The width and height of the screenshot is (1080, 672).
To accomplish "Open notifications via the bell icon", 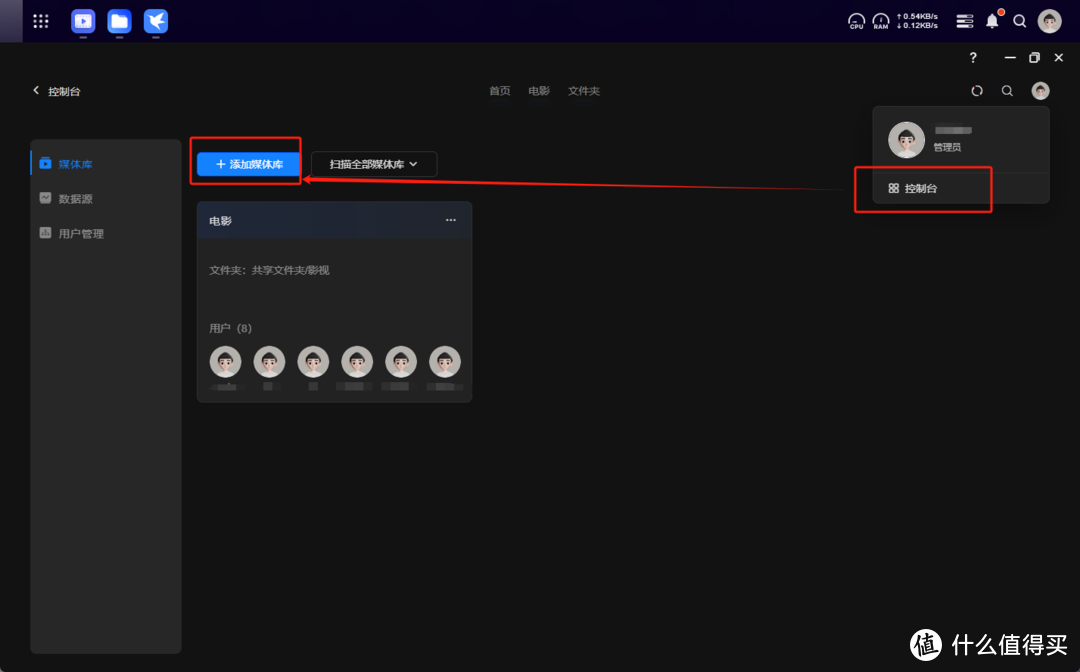I will (x=991, y=20).
